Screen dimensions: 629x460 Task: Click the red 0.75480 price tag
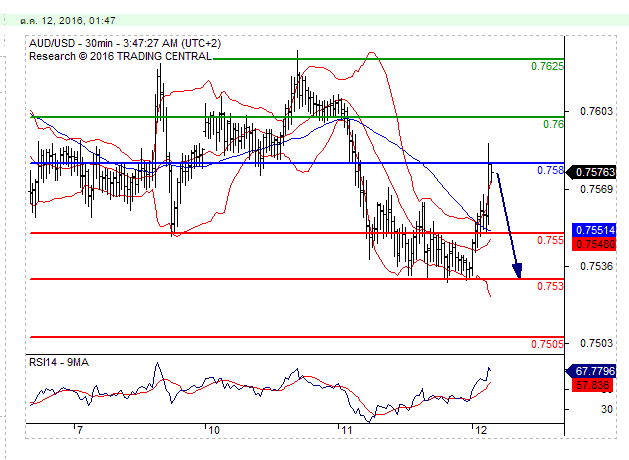tap(594, 243)
